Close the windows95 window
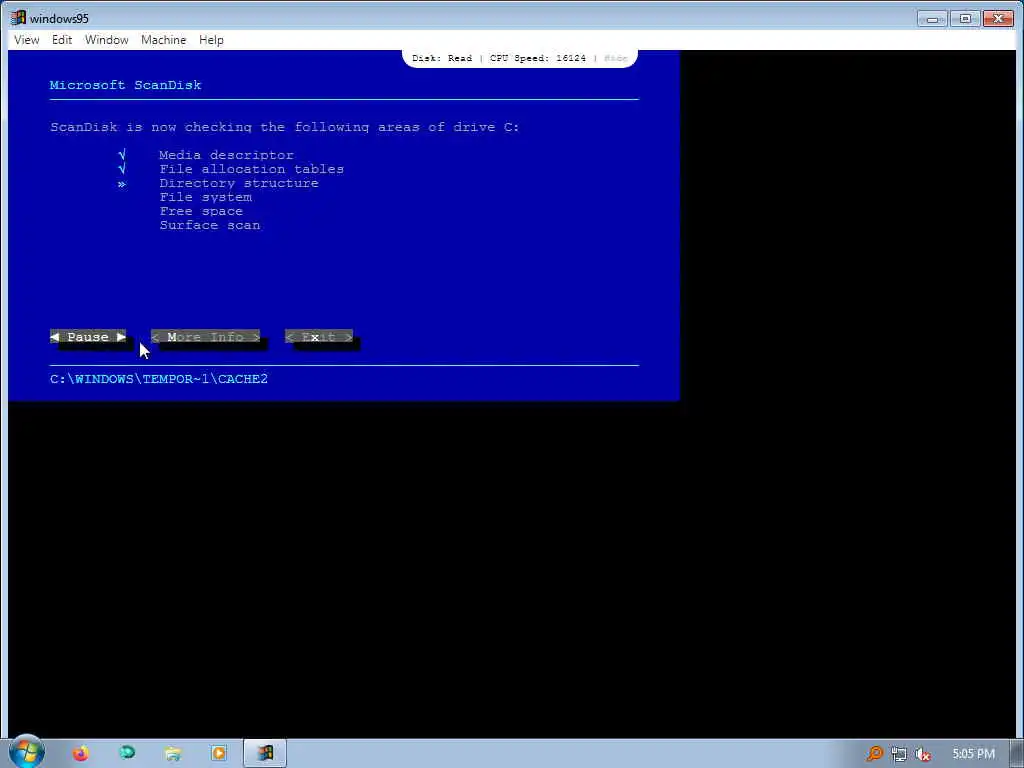 pos(998,19)
